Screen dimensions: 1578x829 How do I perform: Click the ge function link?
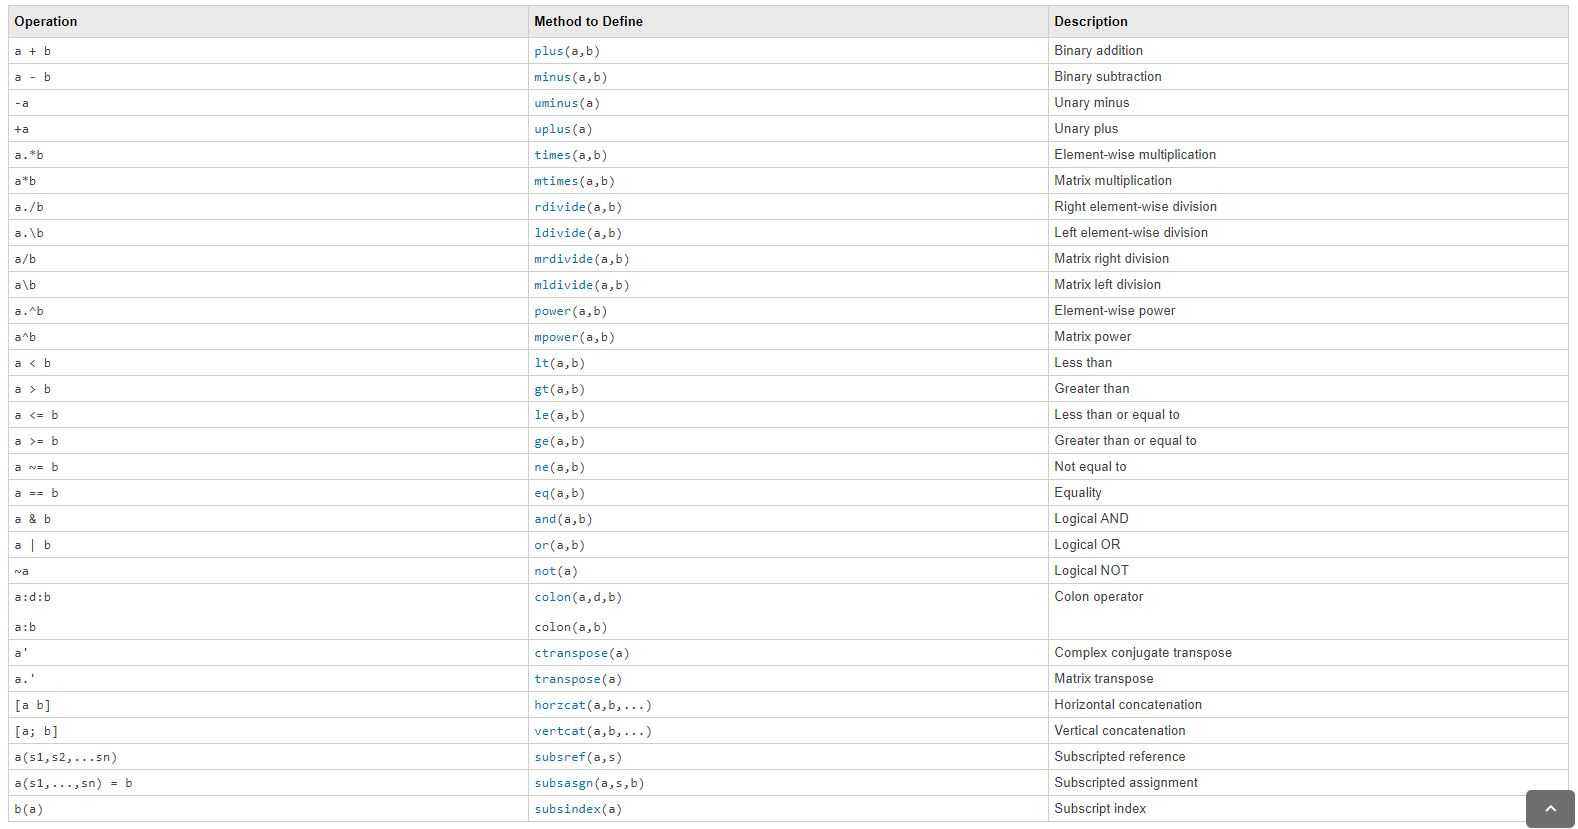[541, 441]
